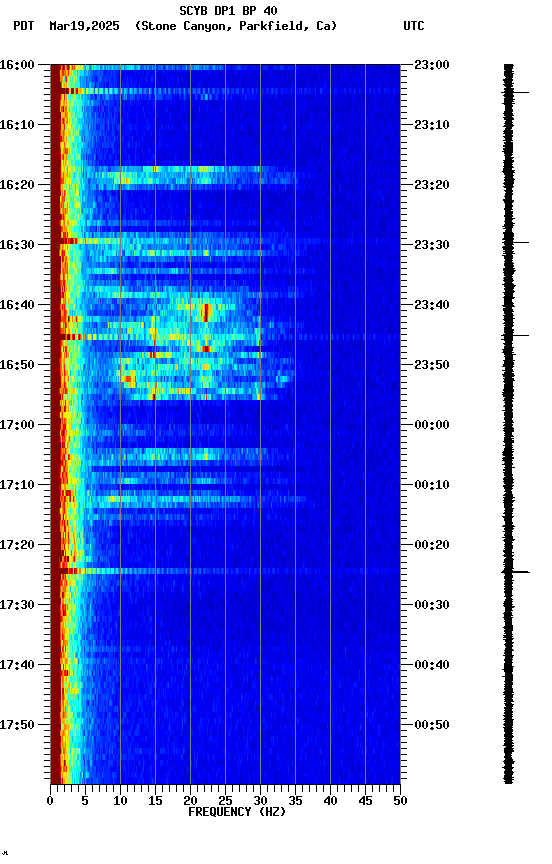The height and width of the screenshot is (864, 552).
Task: Click the frequency axis tick label 25
Action: 225,801
